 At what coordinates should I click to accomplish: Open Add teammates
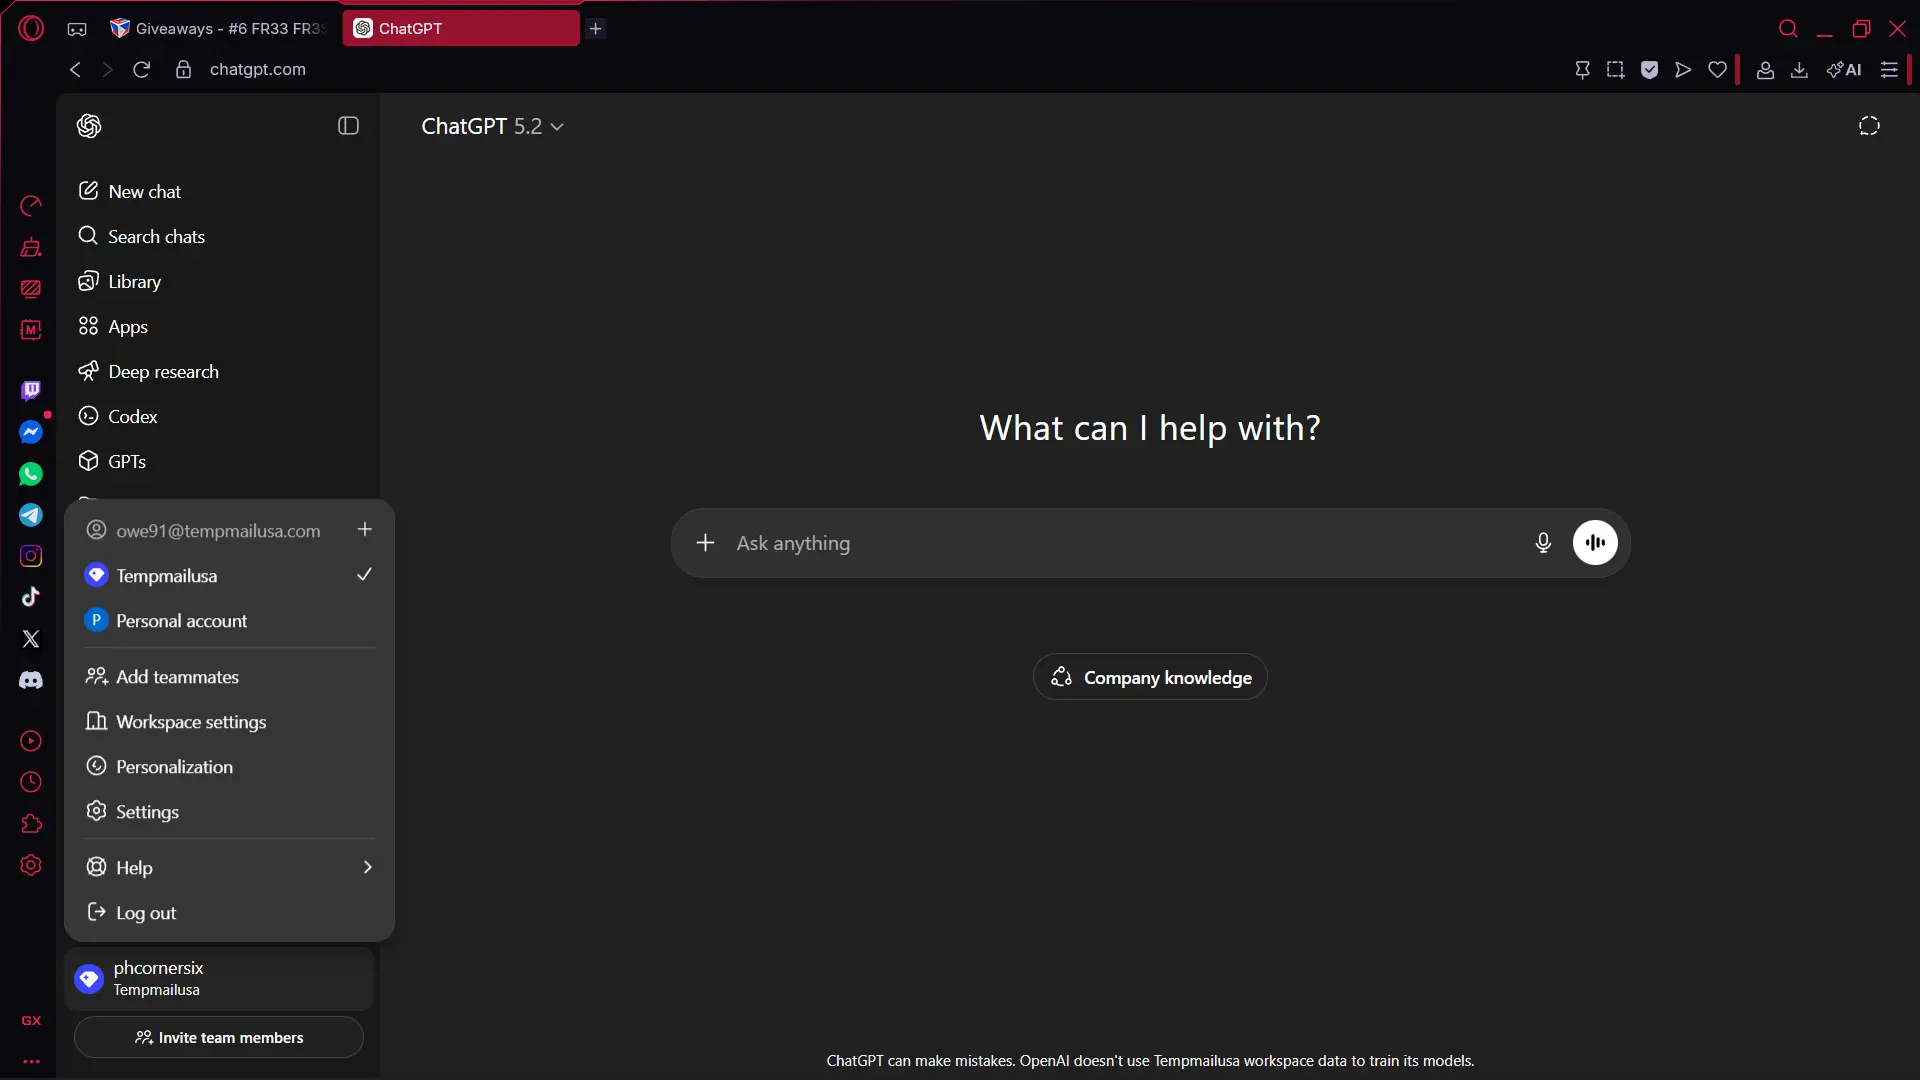click(x=229, y=676)
